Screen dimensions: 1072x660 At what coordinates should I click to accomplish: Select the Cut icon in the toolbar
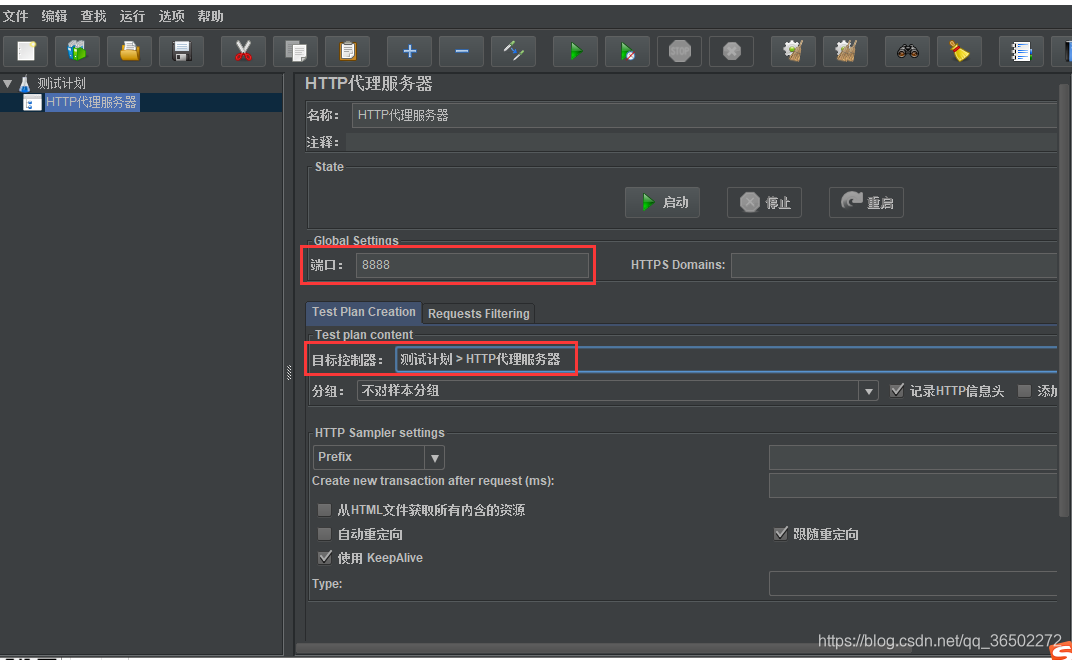(x=244, y=51)
